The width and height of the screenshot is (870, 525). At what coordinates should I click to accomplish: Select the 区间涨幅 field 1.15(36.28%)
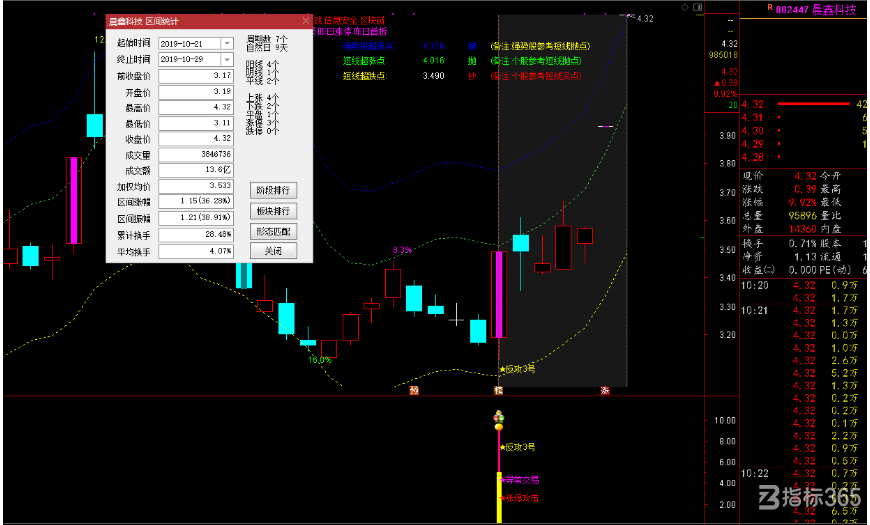coord(196,201)
